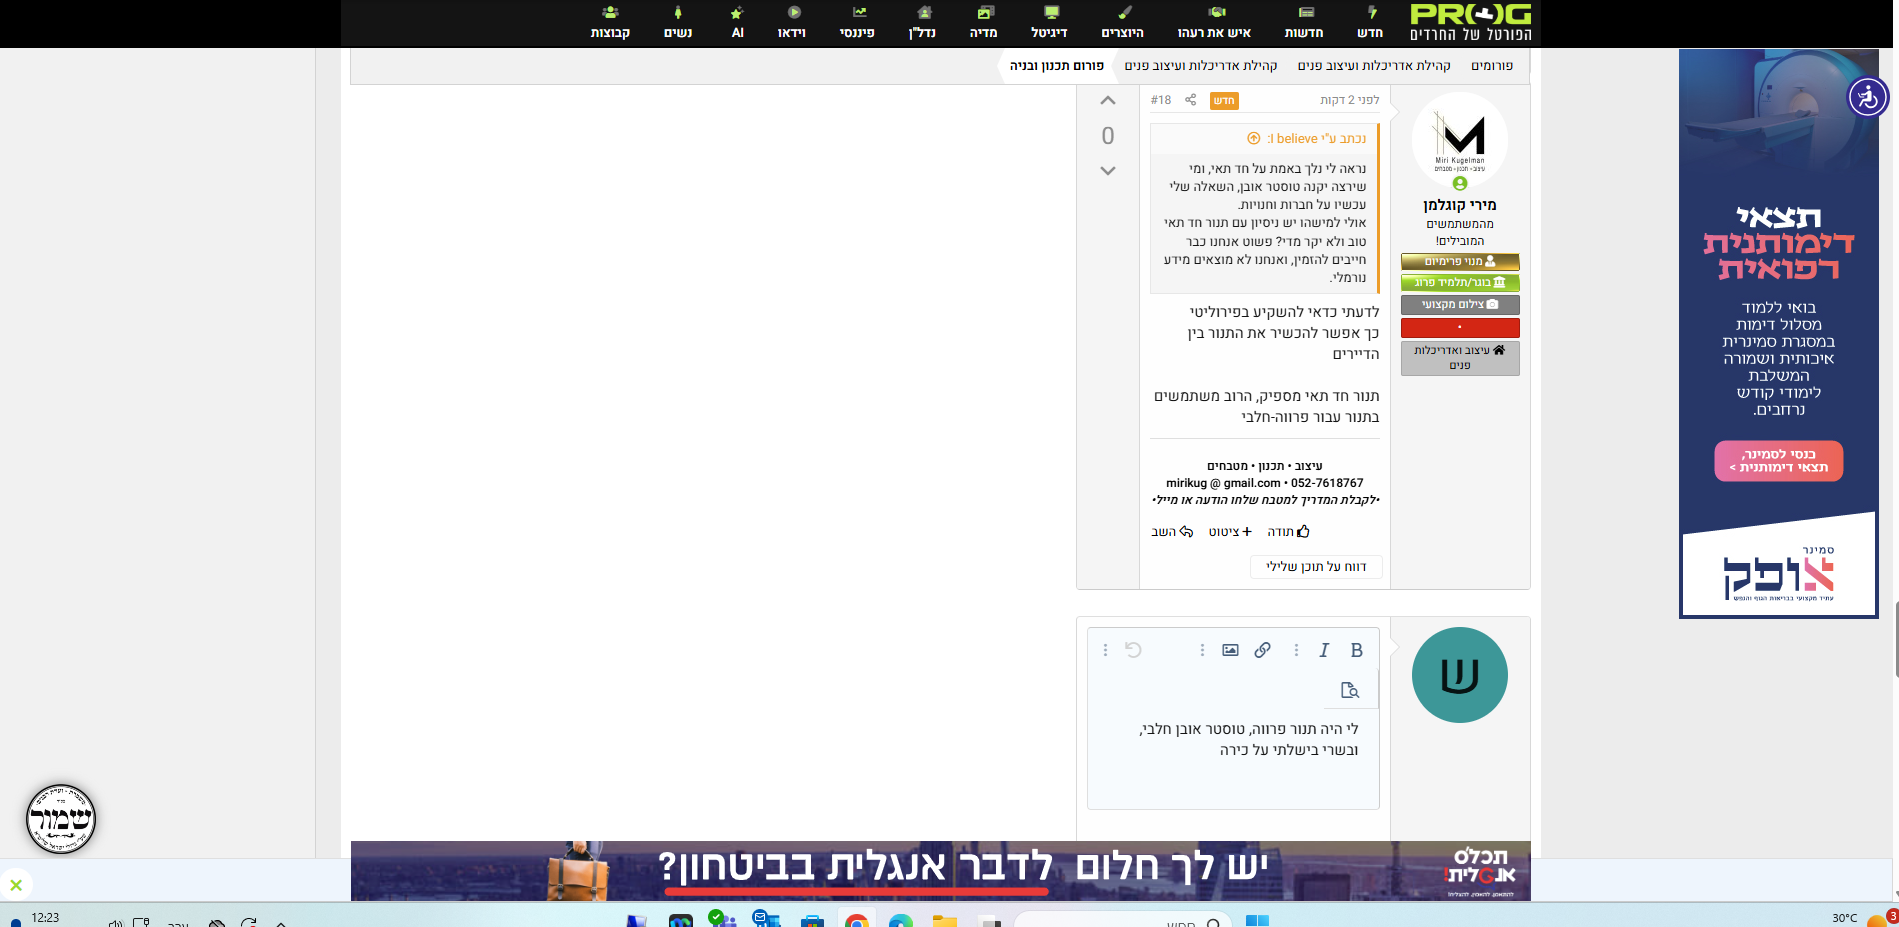Viewport: 1899px width, 927px height.
Task: Open the AI nav item
Action: (737, 23)
